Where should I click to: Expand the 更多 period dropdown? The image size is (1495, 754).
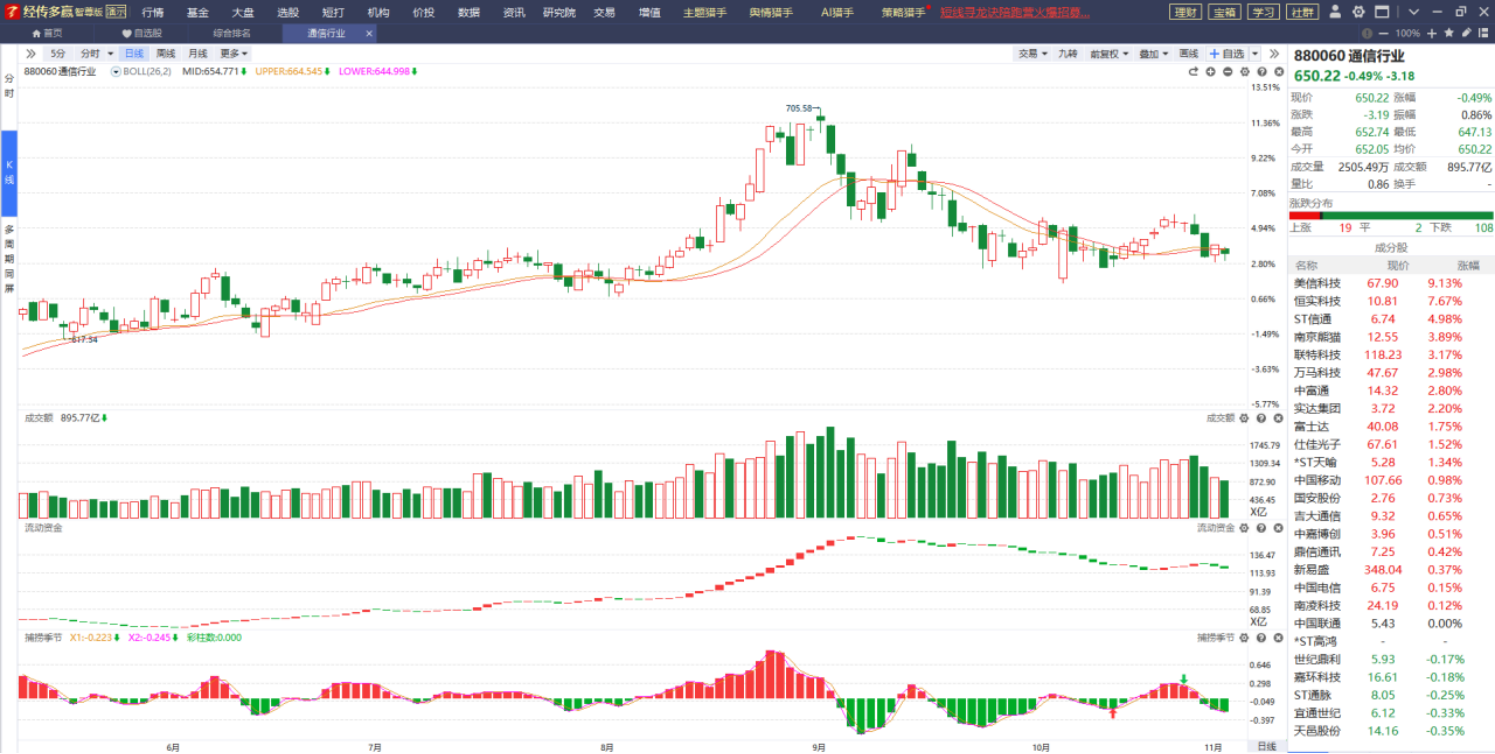coord(234,53)
